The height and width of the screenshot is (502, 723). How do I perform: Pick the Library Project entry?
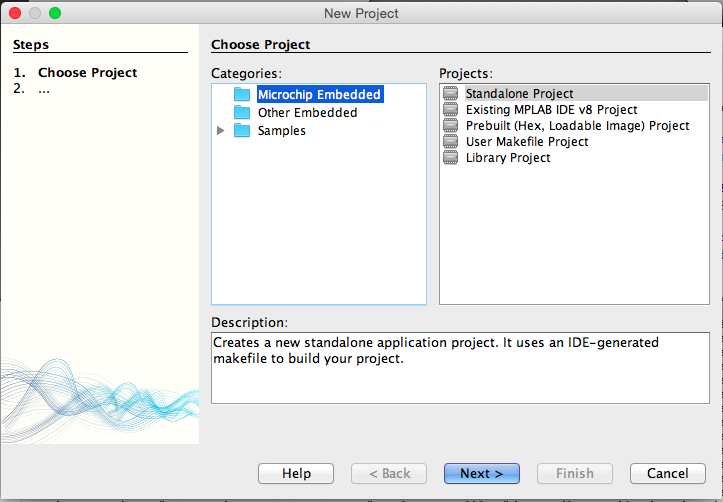point(508,158)
